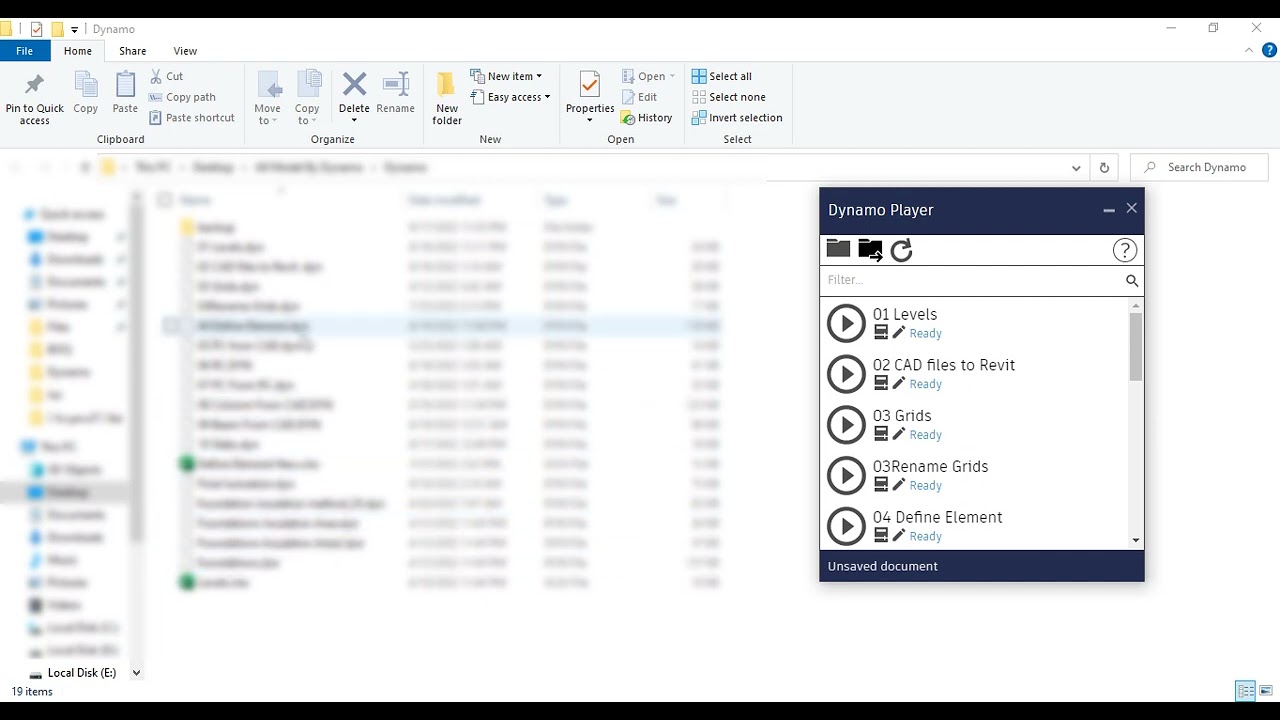The height and width of the screenshot is (720, 1280).
Task: Open edit inputs icon for 04 Define Element
Action: coord(881,536)
